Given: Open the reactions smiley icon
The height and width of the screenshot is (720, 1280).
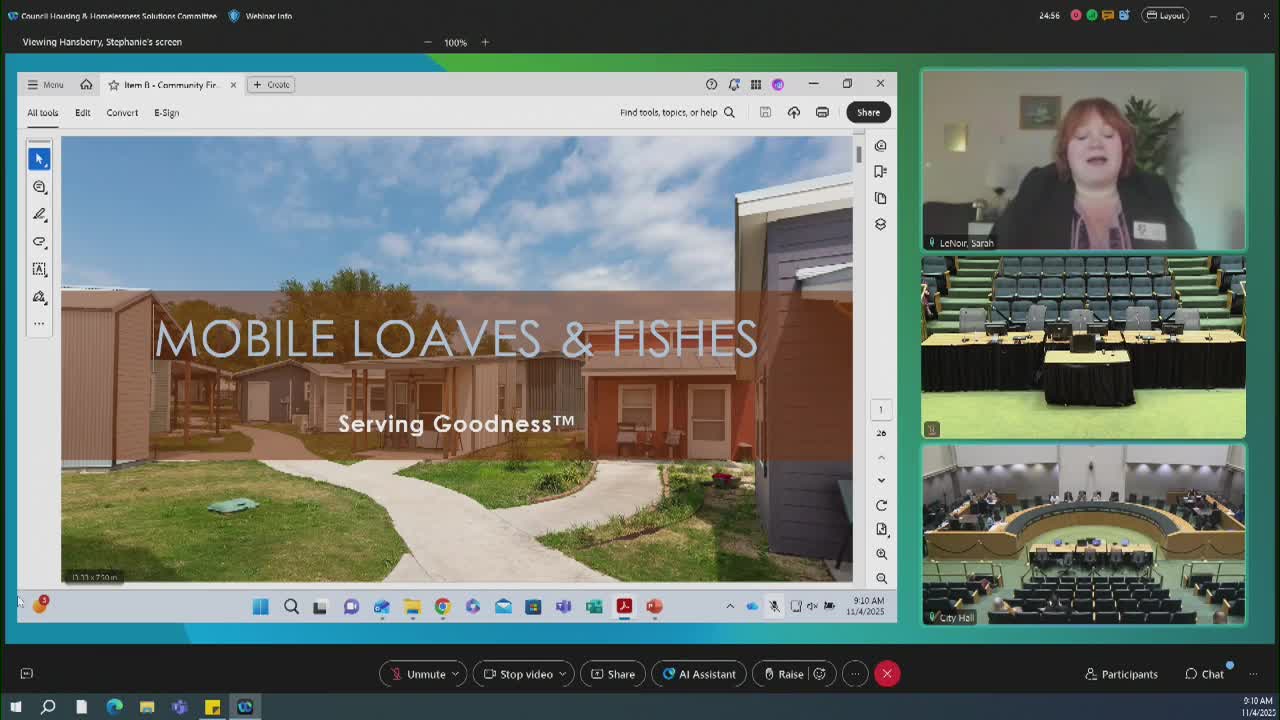Looking at the screenshot, I should coord(820,674).
